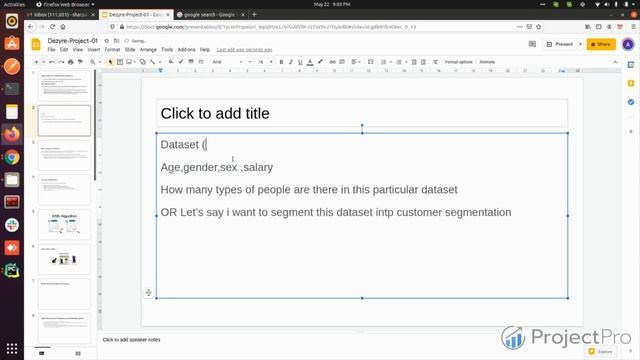This screenshot has width=640, height=360.
Task: Clear the text formatting
Action: [x=436, y=62]
